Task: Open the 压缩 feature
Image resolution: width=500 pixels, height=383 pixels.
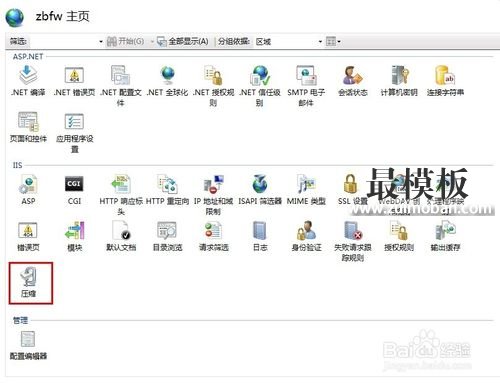Action: (x=30, y=283)
